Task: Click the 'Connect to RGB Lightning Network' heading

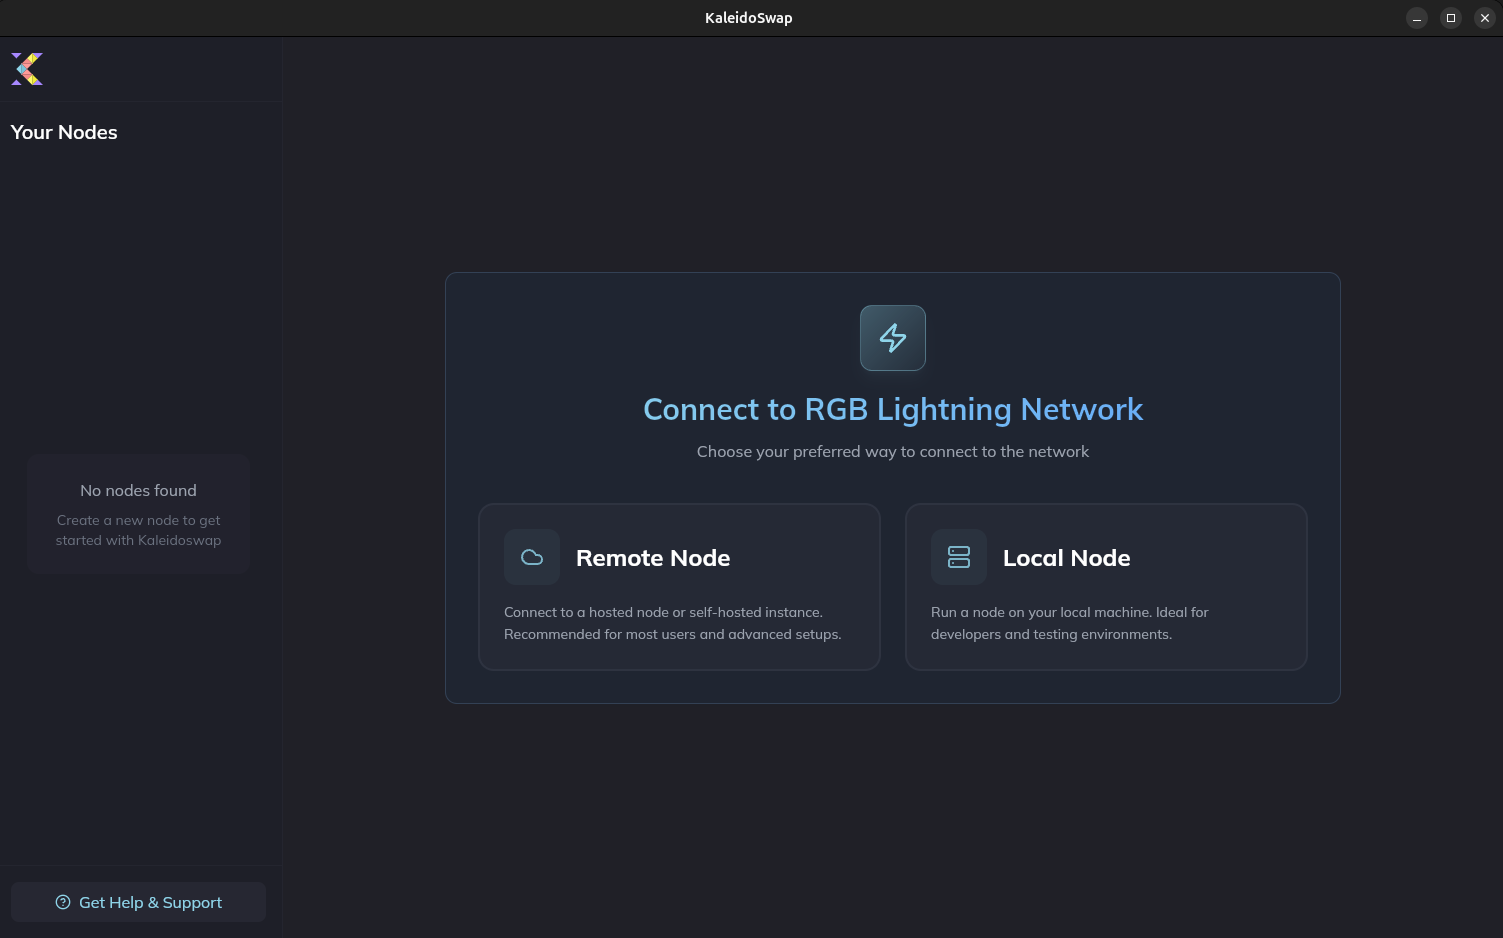Action: (893, 409)
